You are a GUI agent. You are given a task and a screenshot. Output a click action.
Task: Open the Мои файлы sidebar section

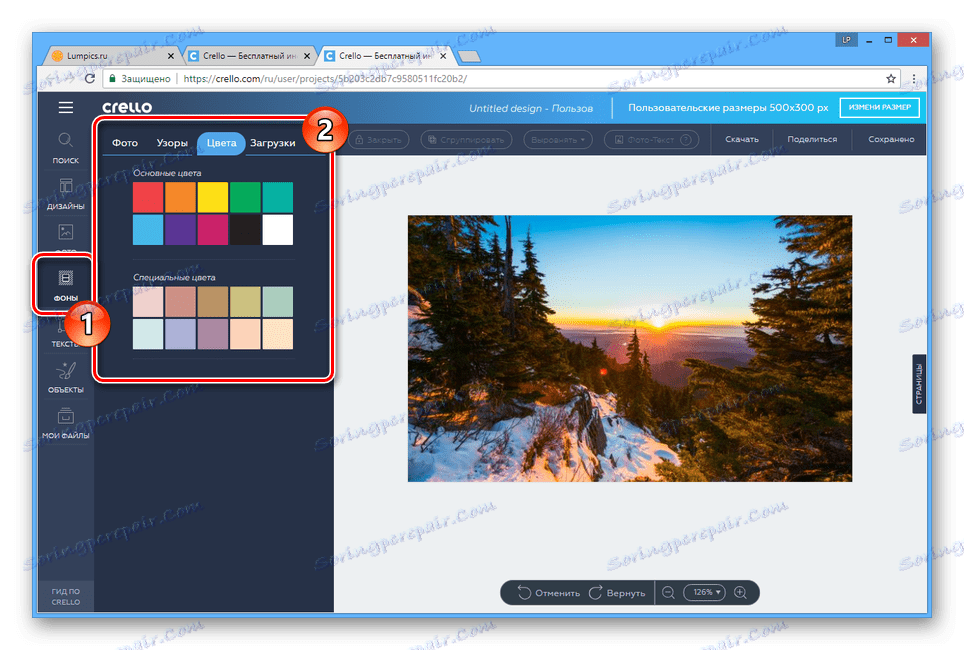[x=66, y=424]
